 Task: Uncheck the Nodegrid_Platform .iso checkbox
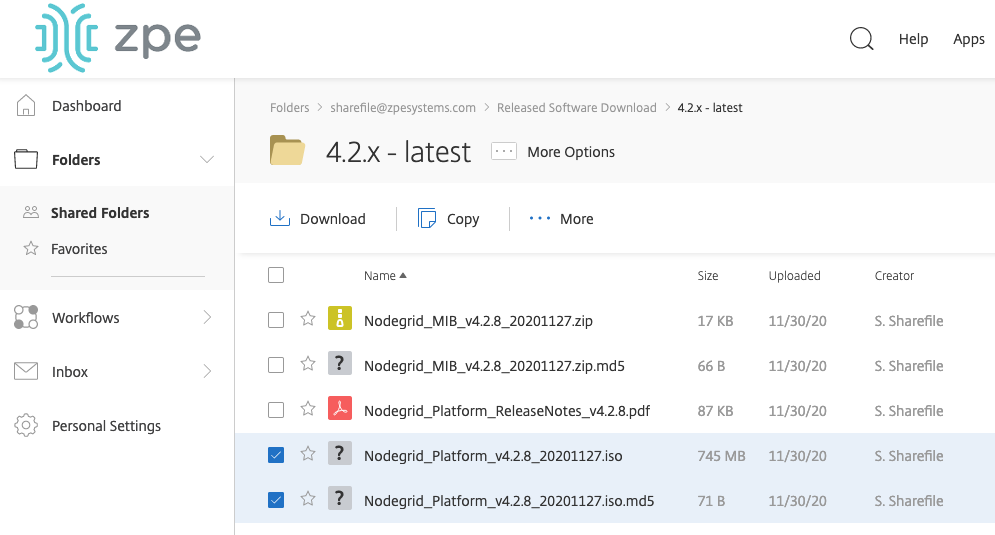coord(276,455)
